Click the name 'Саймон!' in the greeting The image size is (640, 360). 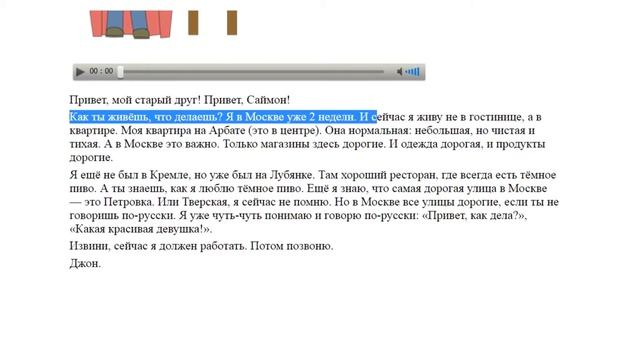[268, 100]
